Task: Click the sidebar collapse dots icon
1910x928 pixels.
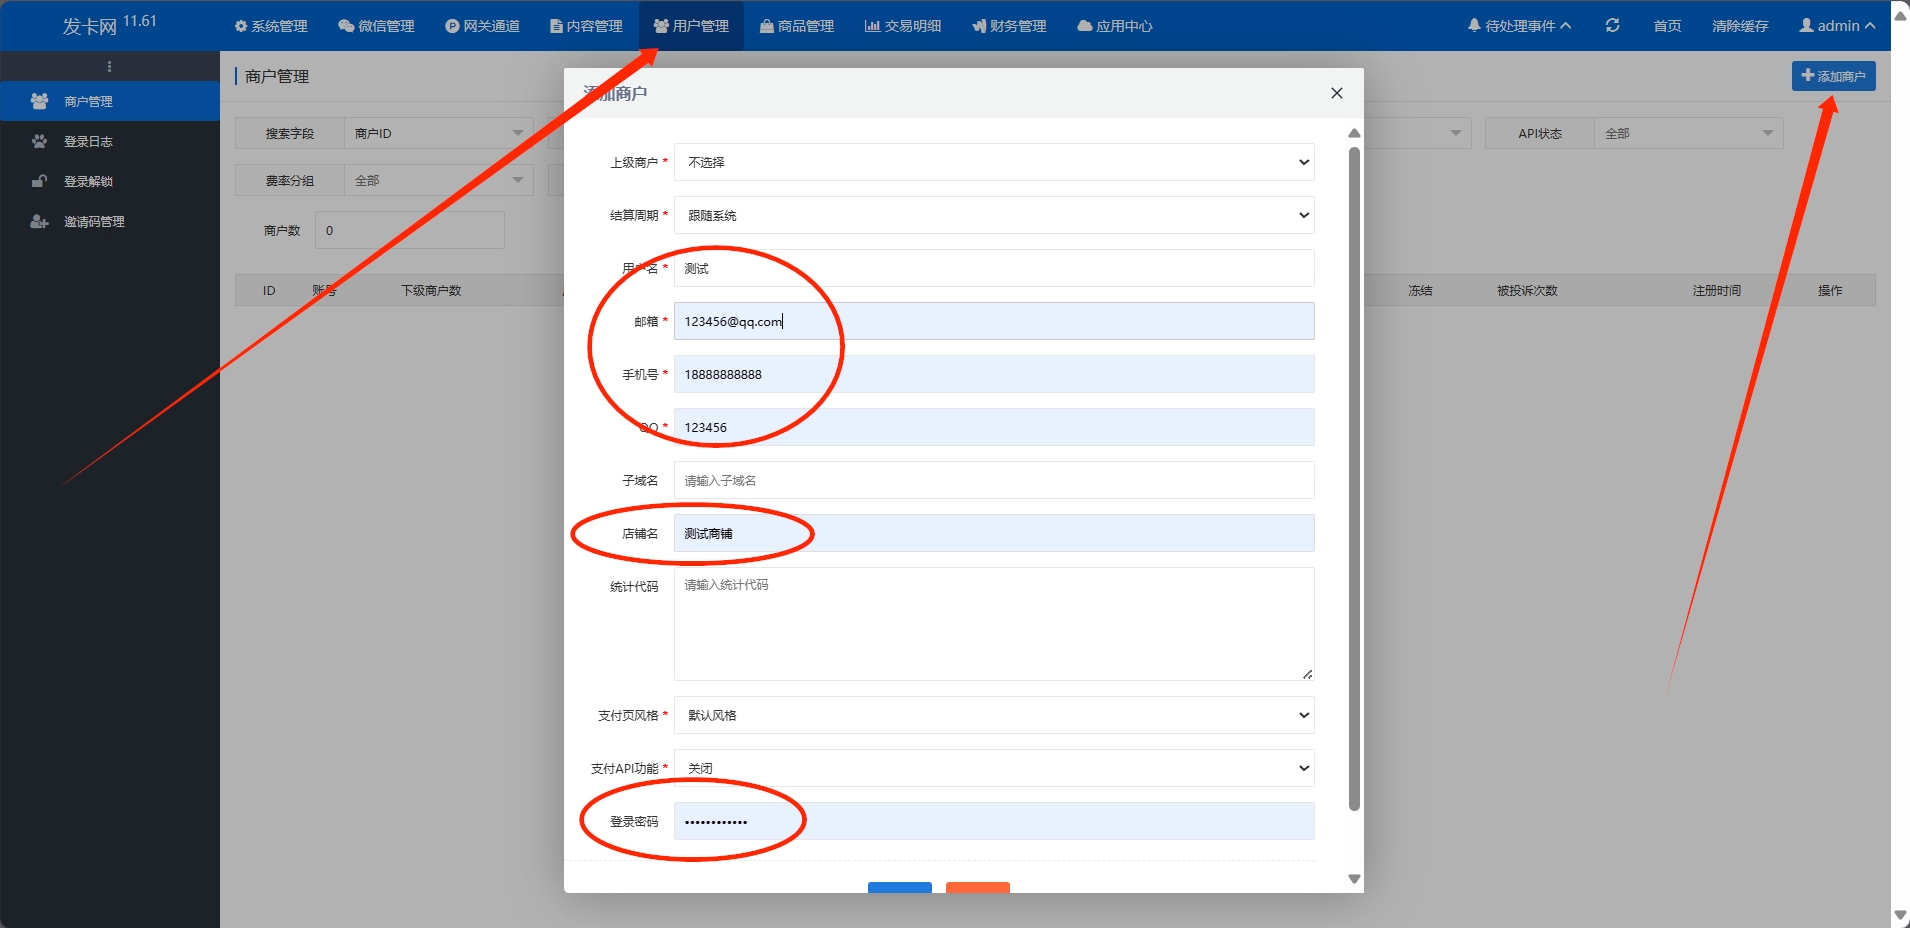Action: coord(109,66)
